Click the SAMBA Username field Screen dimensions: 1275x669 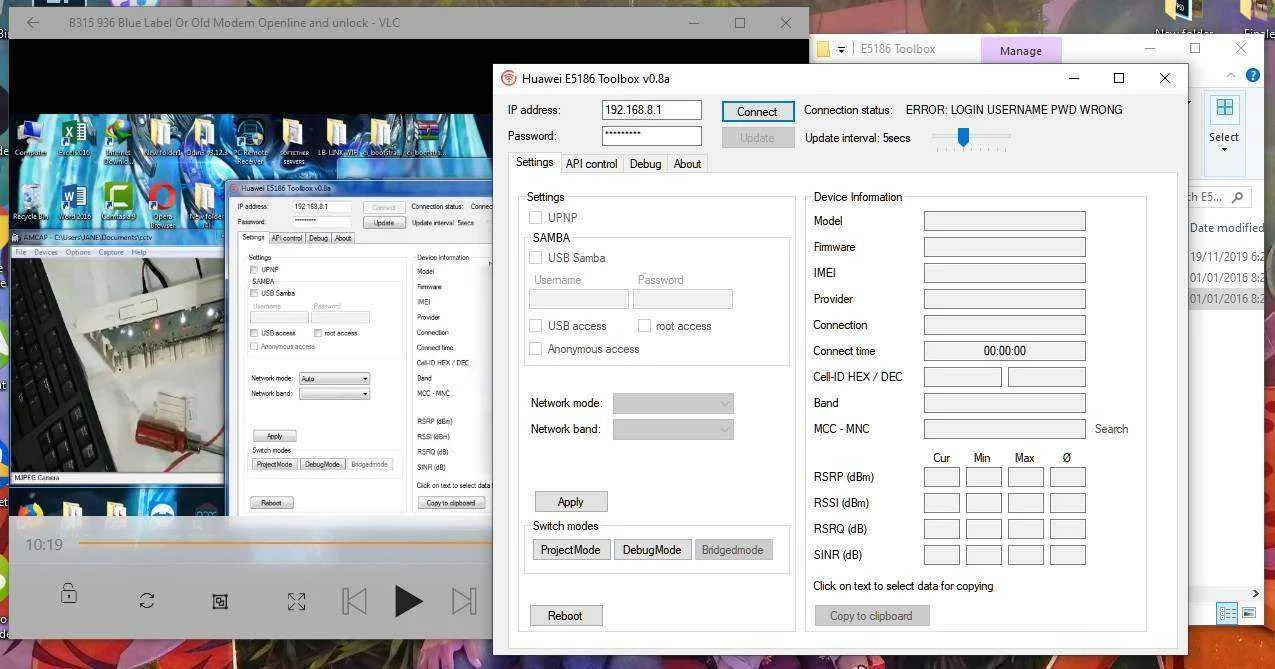pos(578,298)
